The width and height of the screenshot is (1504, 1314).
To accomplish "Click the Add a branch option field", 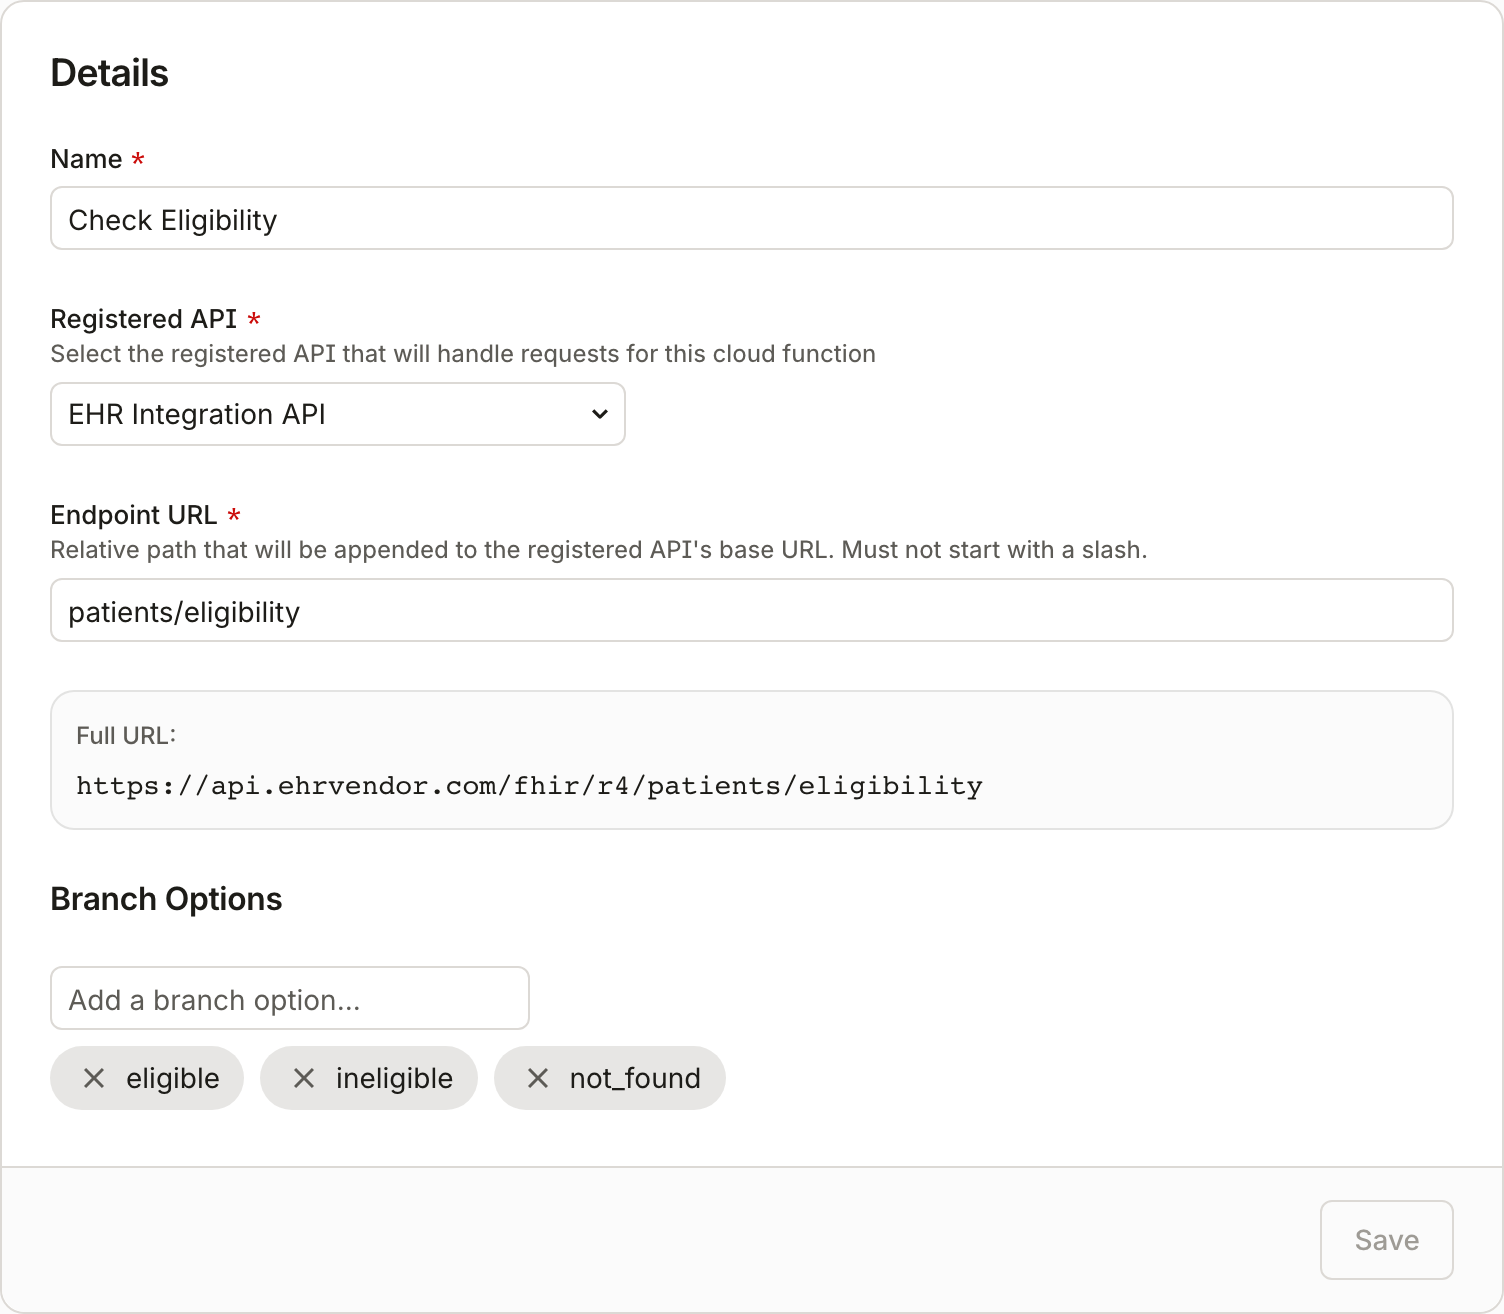I will (290, 998).
